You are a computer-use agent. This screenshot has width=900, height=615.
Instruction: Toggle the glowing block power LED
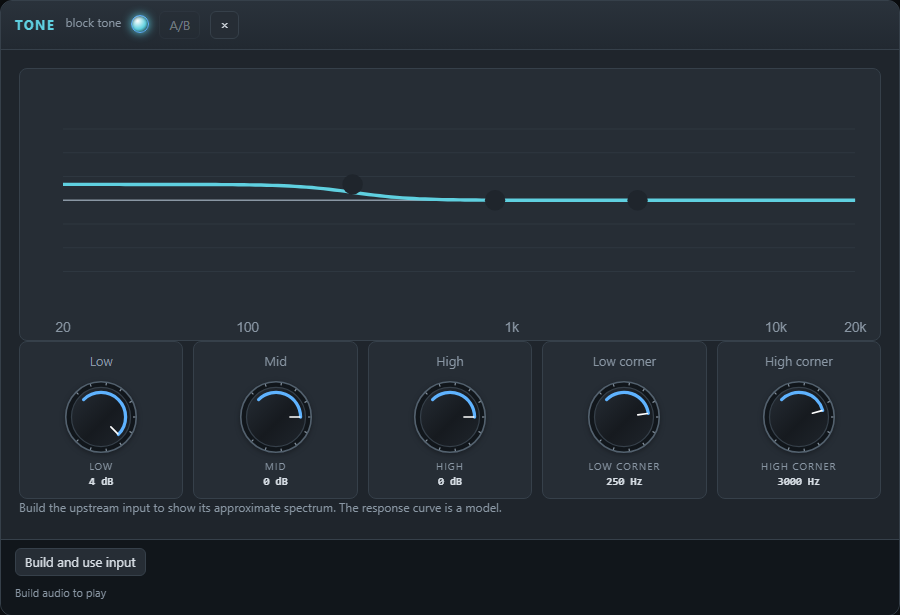coord(140,24)
